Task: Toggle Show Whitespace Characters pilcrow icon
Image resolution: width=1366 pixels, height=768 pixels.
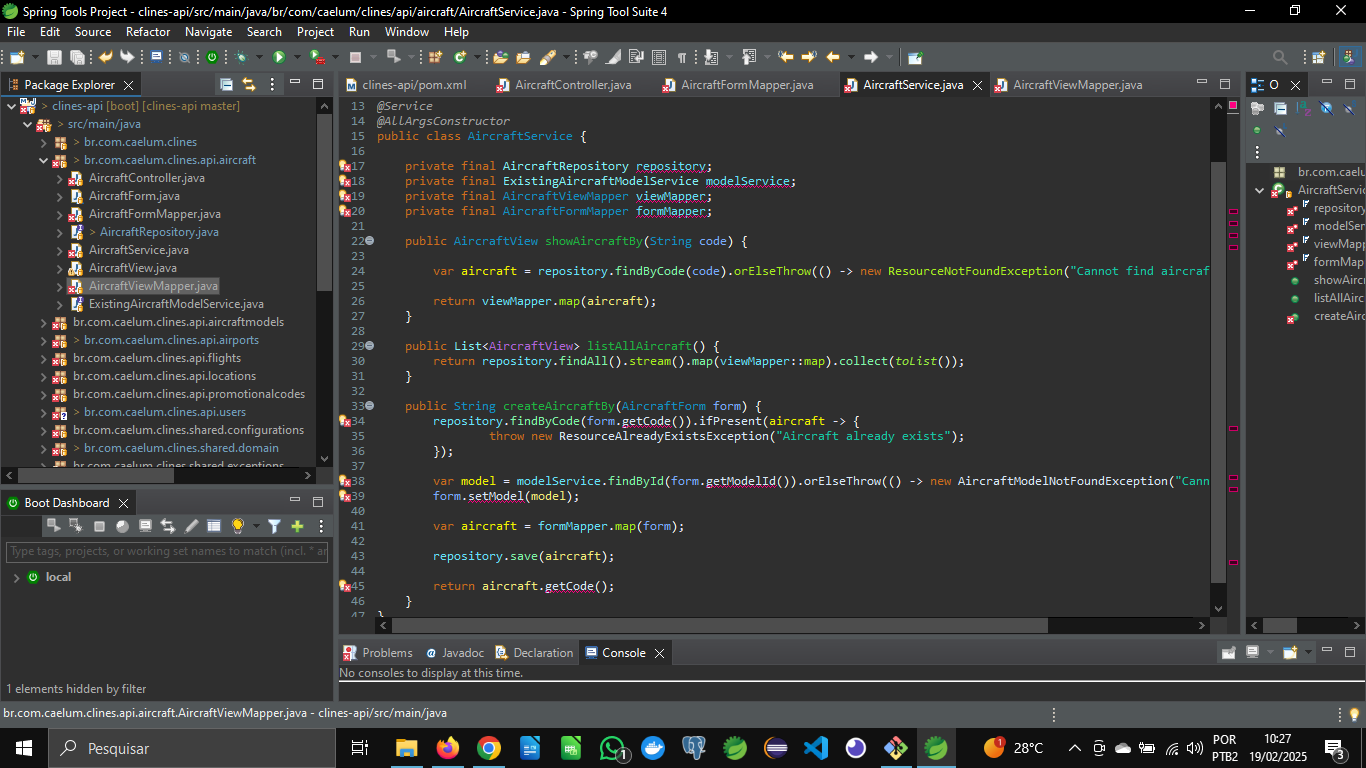Action: (682, 57)
